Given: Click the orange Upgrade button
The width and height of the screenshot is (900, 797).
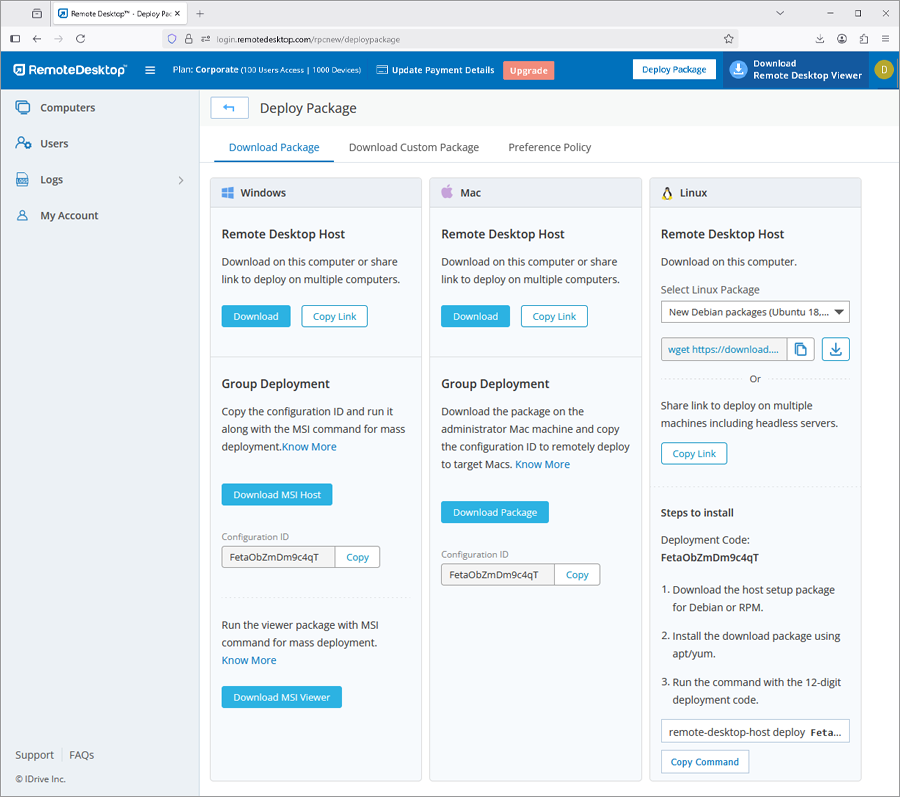Looking at the screenshot, I should [528, 70].
